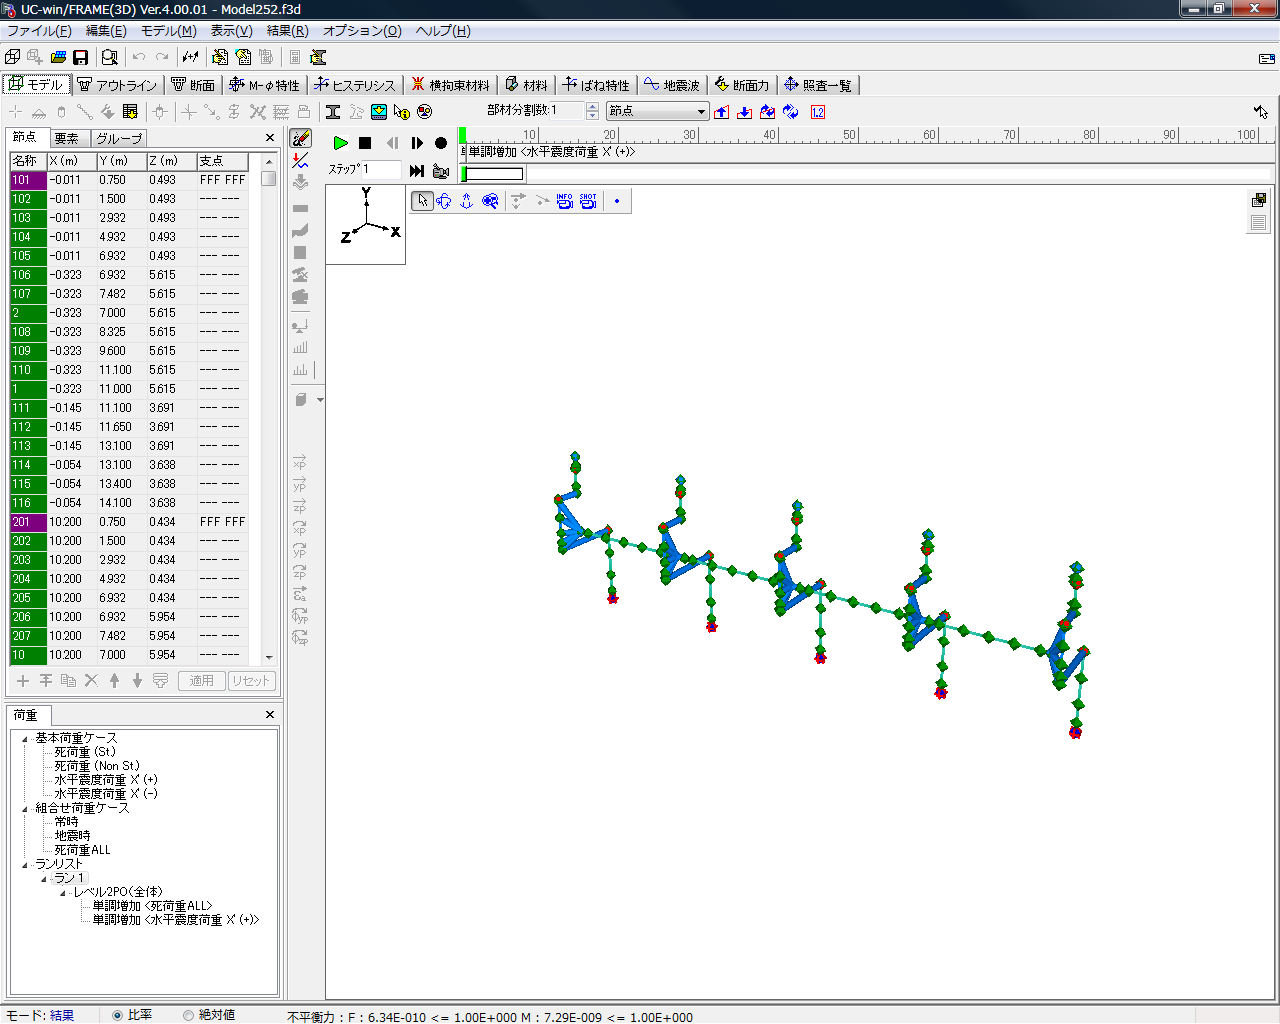Screen dimensions: 1280x1024
Task: Open the 節点 dropdown list
Action: (x=701, y=111)
